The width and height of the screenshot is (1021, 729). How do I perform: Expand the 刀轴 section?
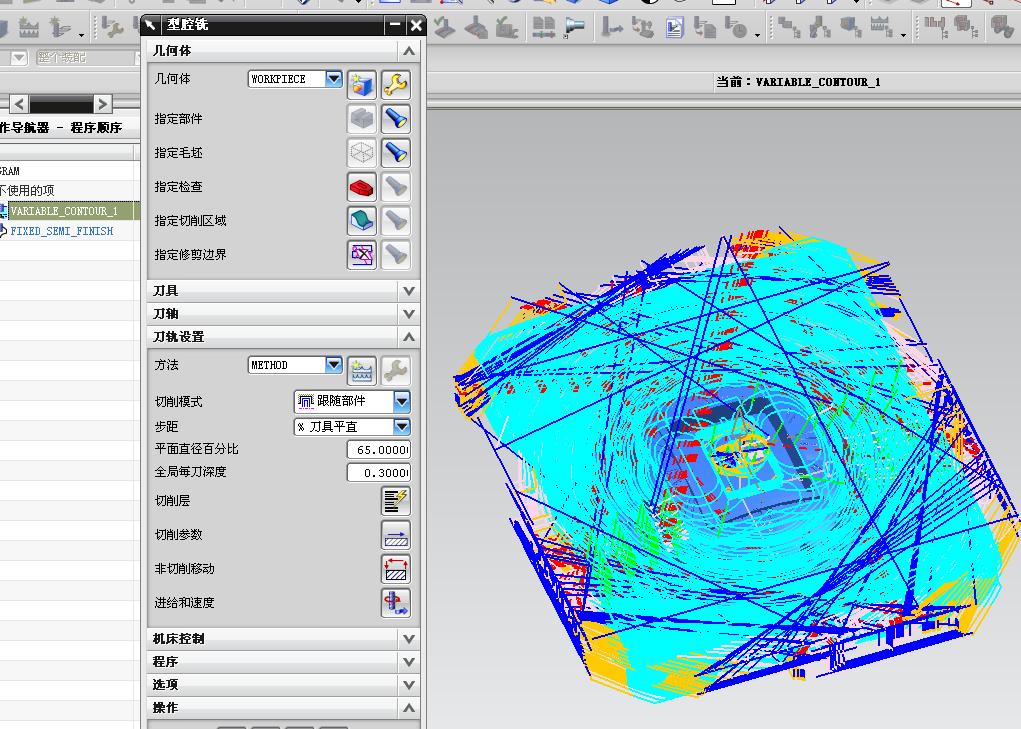pyautogui.click(x=409, y=314)
